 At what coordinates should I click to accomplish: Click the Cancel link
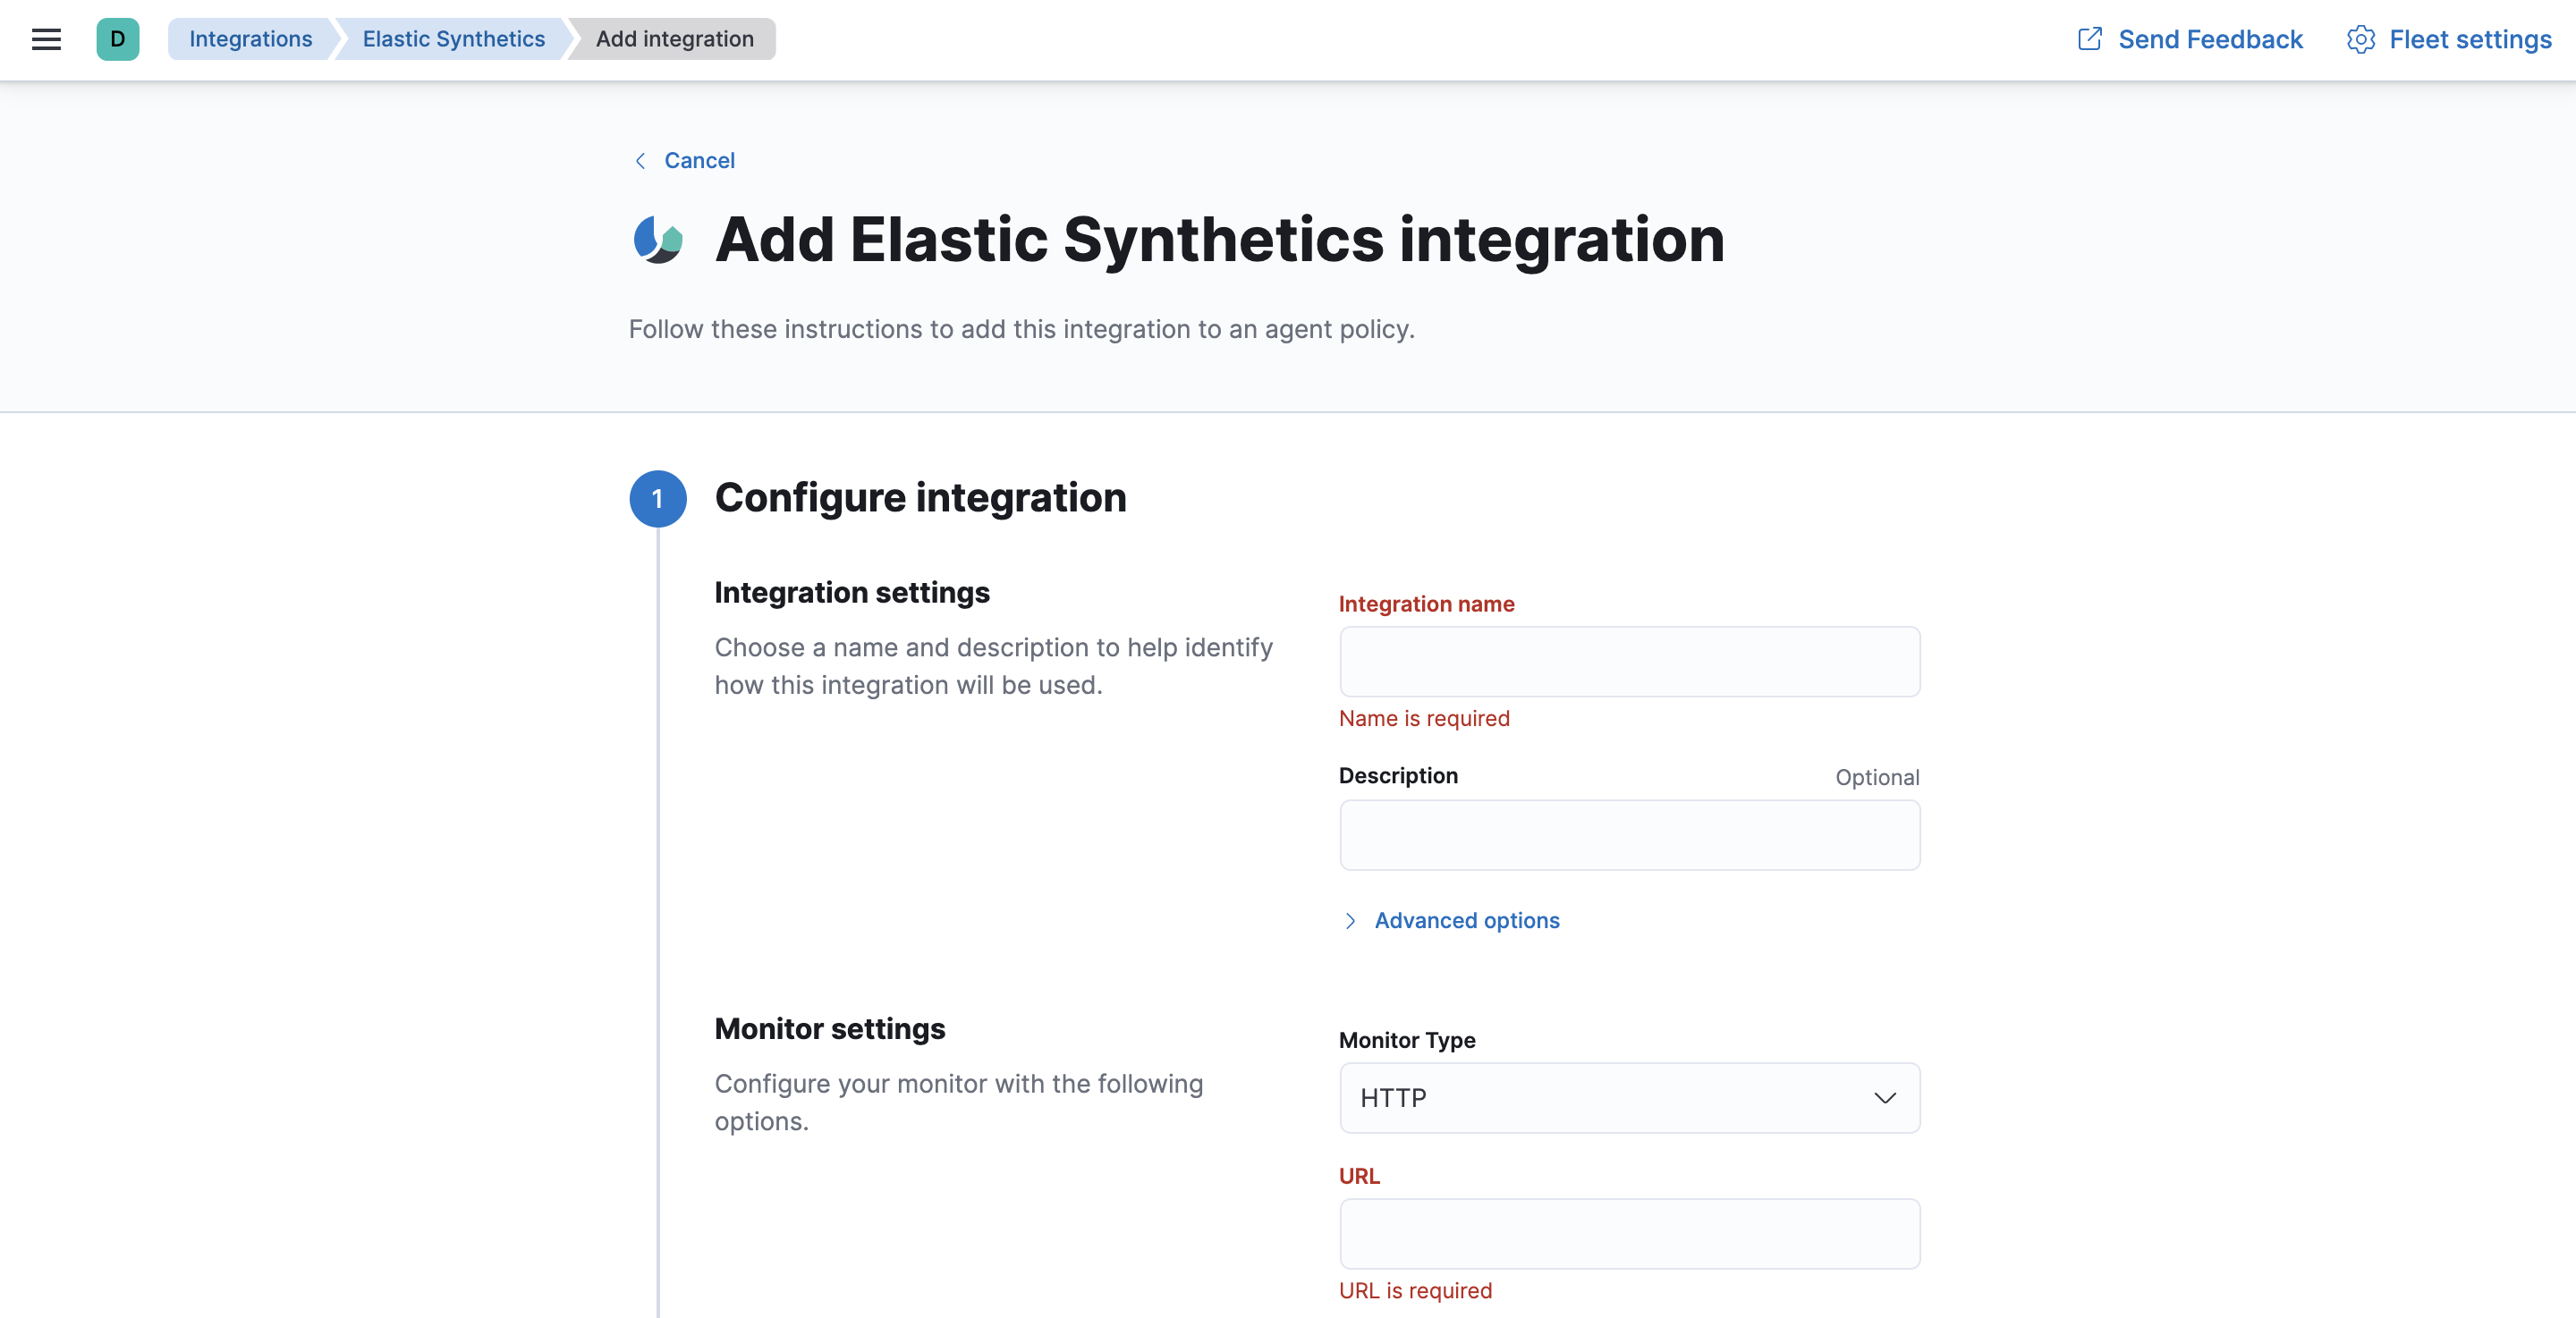point(699,160)
